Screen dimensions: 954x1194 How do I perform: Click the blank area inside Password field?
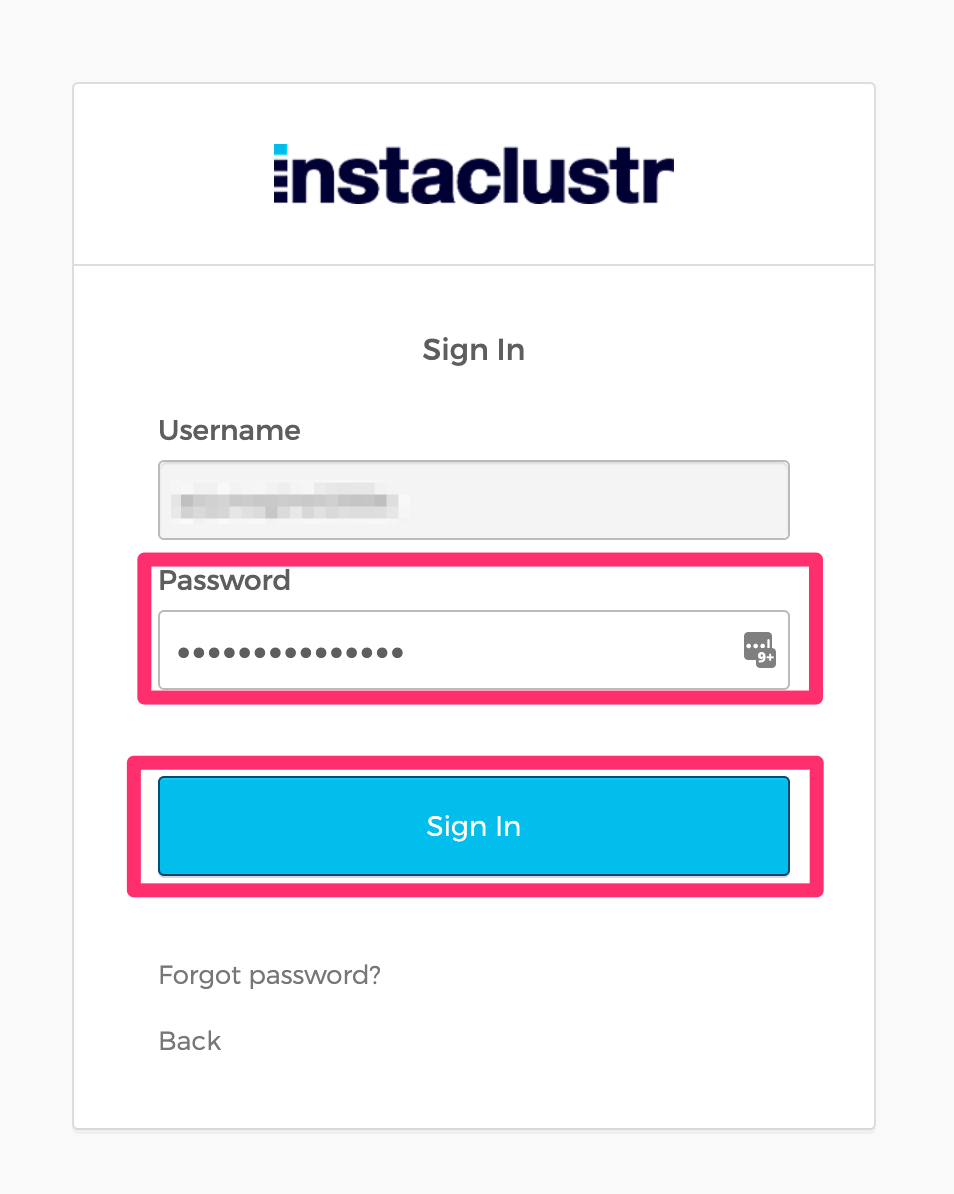pyautogui.click(x=570, y=650)
